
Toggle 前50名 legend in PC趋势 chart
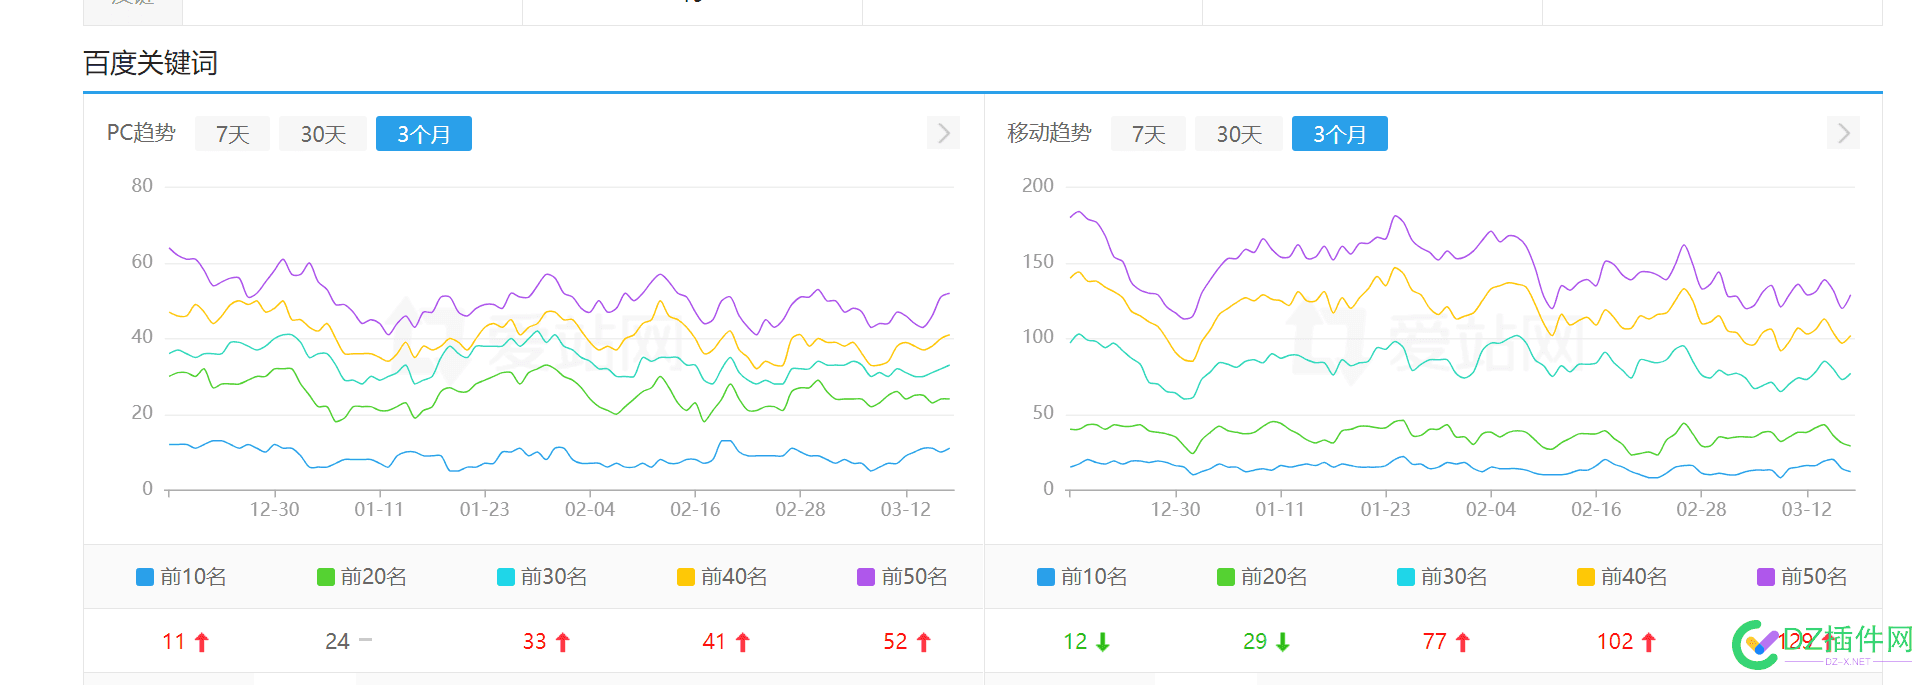pyautogui.click(x=902, y=577)
